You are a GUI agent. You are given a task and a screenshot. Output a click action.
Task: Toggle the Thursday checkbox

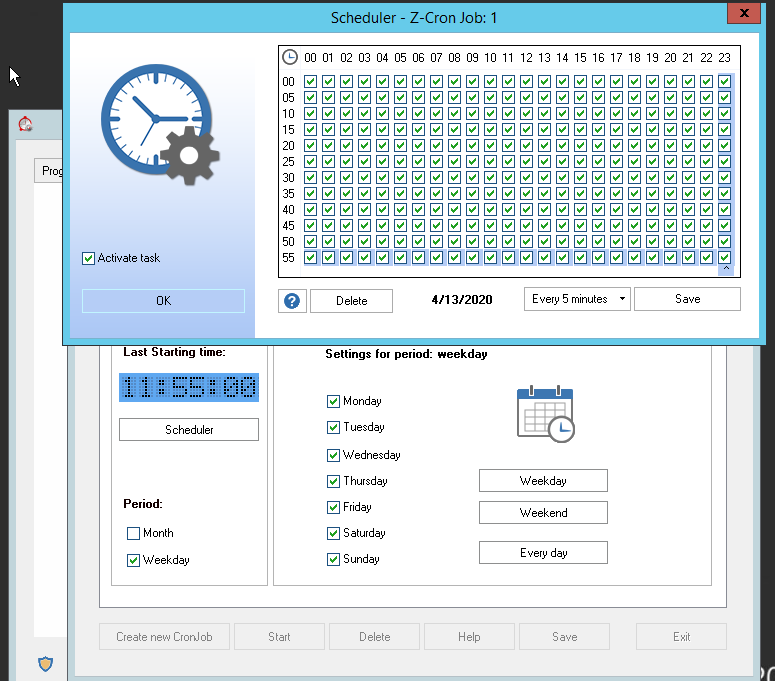[333, 481]
